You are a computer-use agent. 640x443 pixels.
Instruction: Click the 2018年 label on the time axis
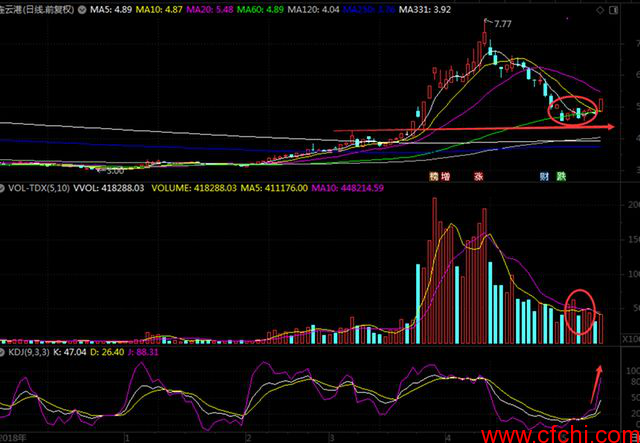pyautogui.click(x=13, y=439)
